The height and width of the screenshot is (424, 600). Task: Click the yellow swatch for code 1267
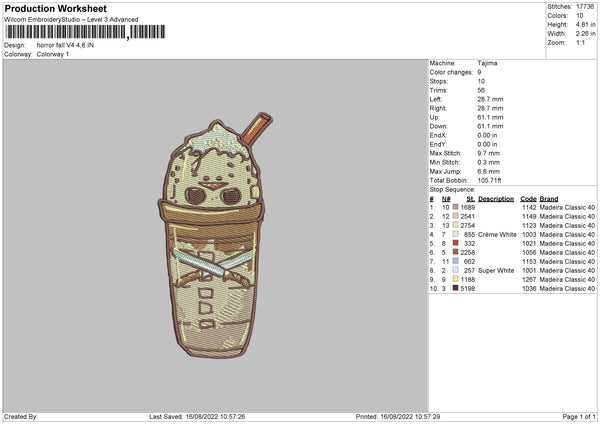(x=455, y=279)
